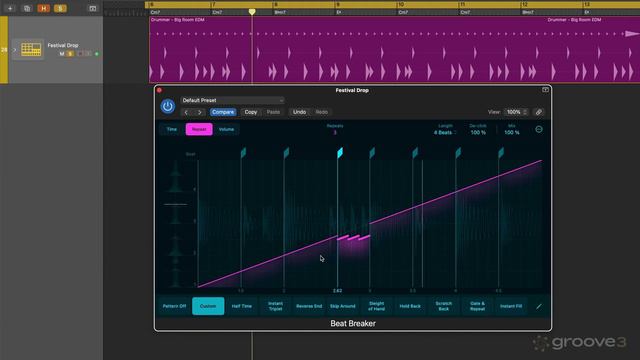Click the pencil edit patterns icon
The height and width of the screenshot is (360, 640).
click(x=539, y=306)
